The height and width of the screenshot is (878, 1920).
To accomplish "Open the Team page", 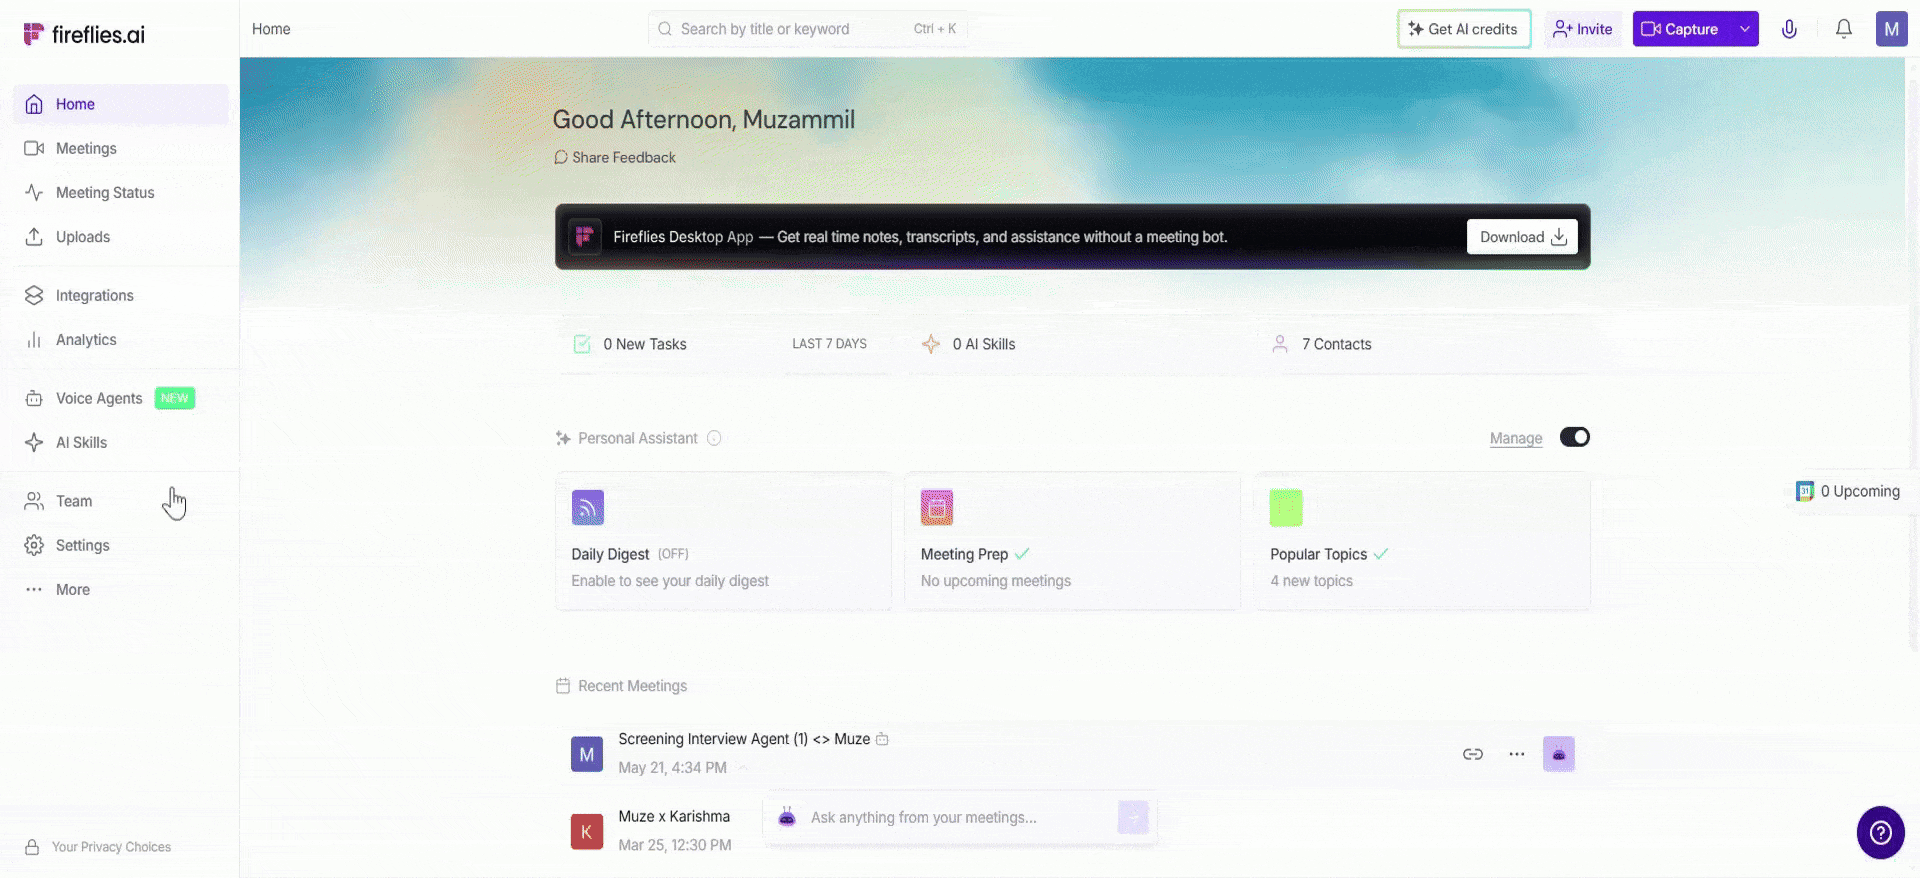I will [120, 501].
